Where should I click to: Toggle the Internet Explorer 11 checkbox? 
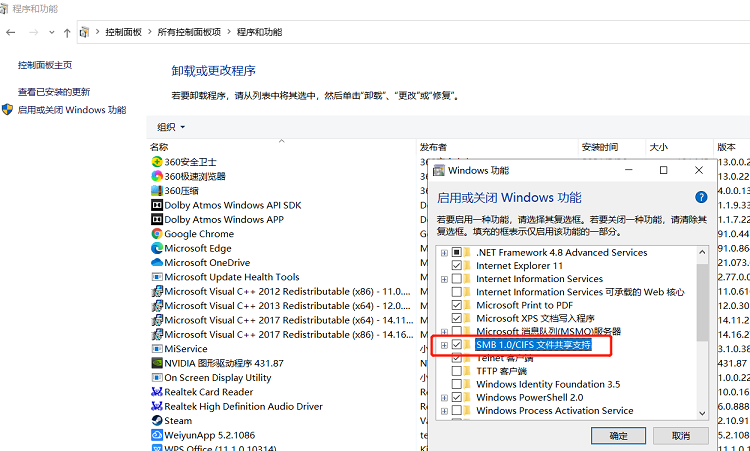[458, 266]
